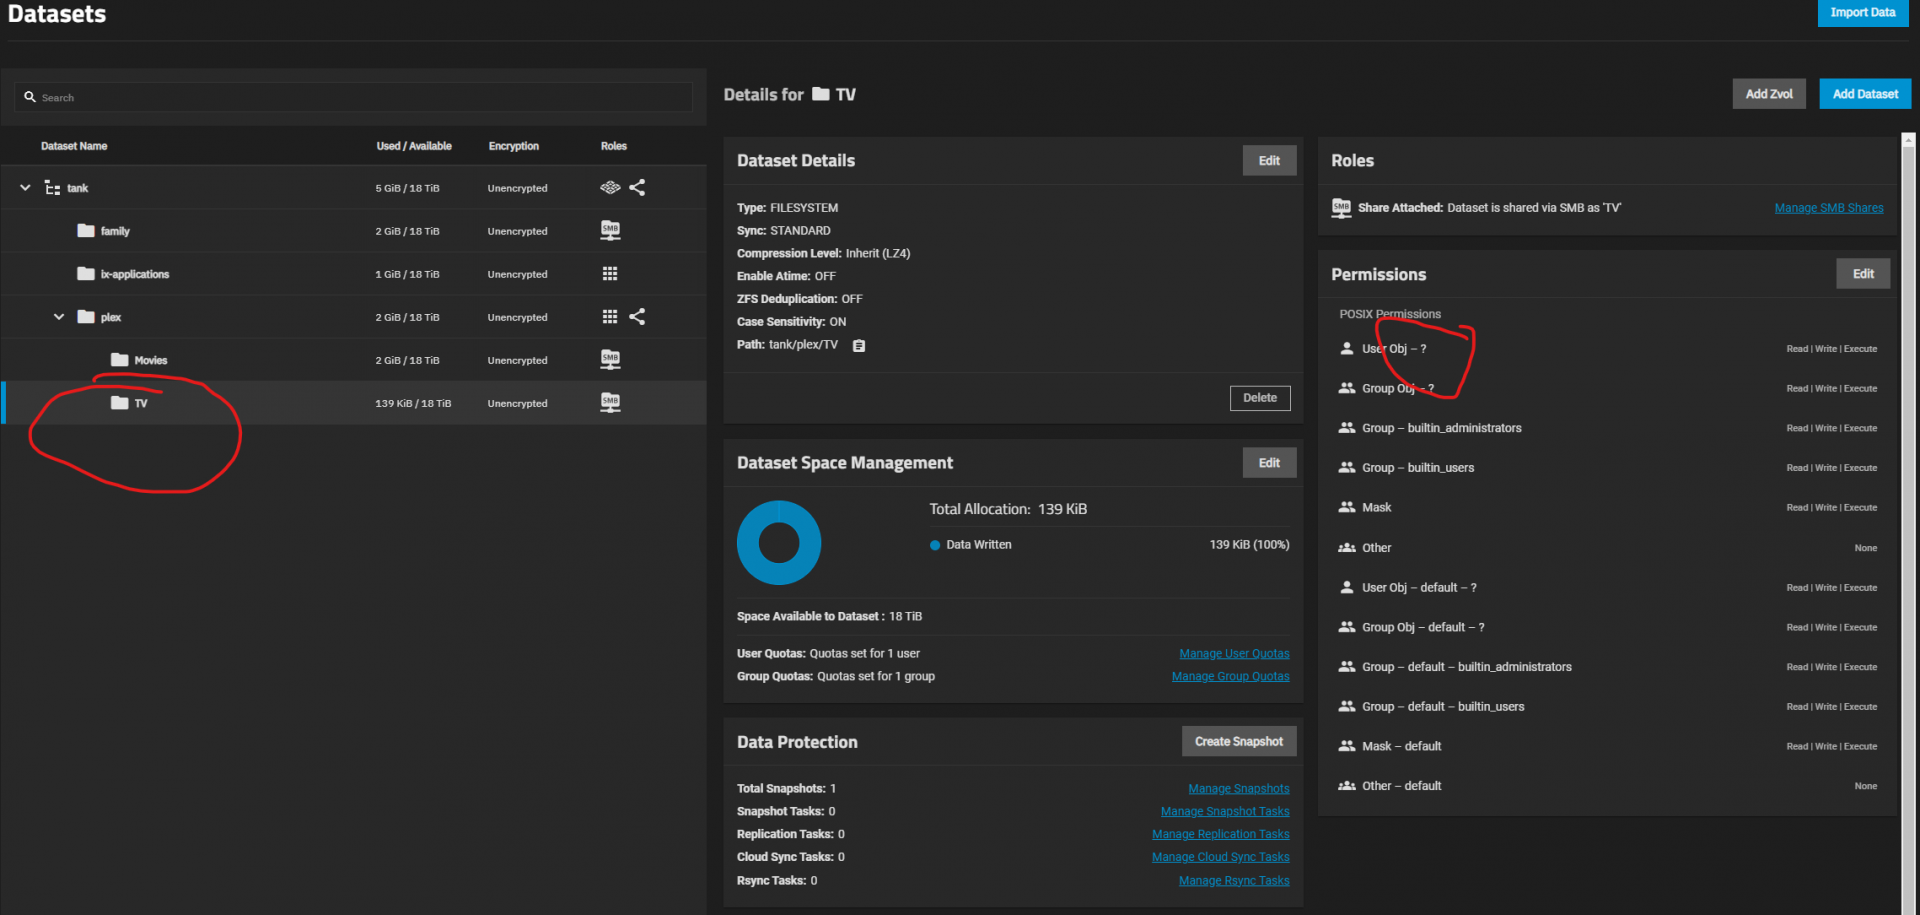This screenshot has height=915, width=1920.
Task: Open Manage User Quotas link
Action: click(x=1234, y=654)
